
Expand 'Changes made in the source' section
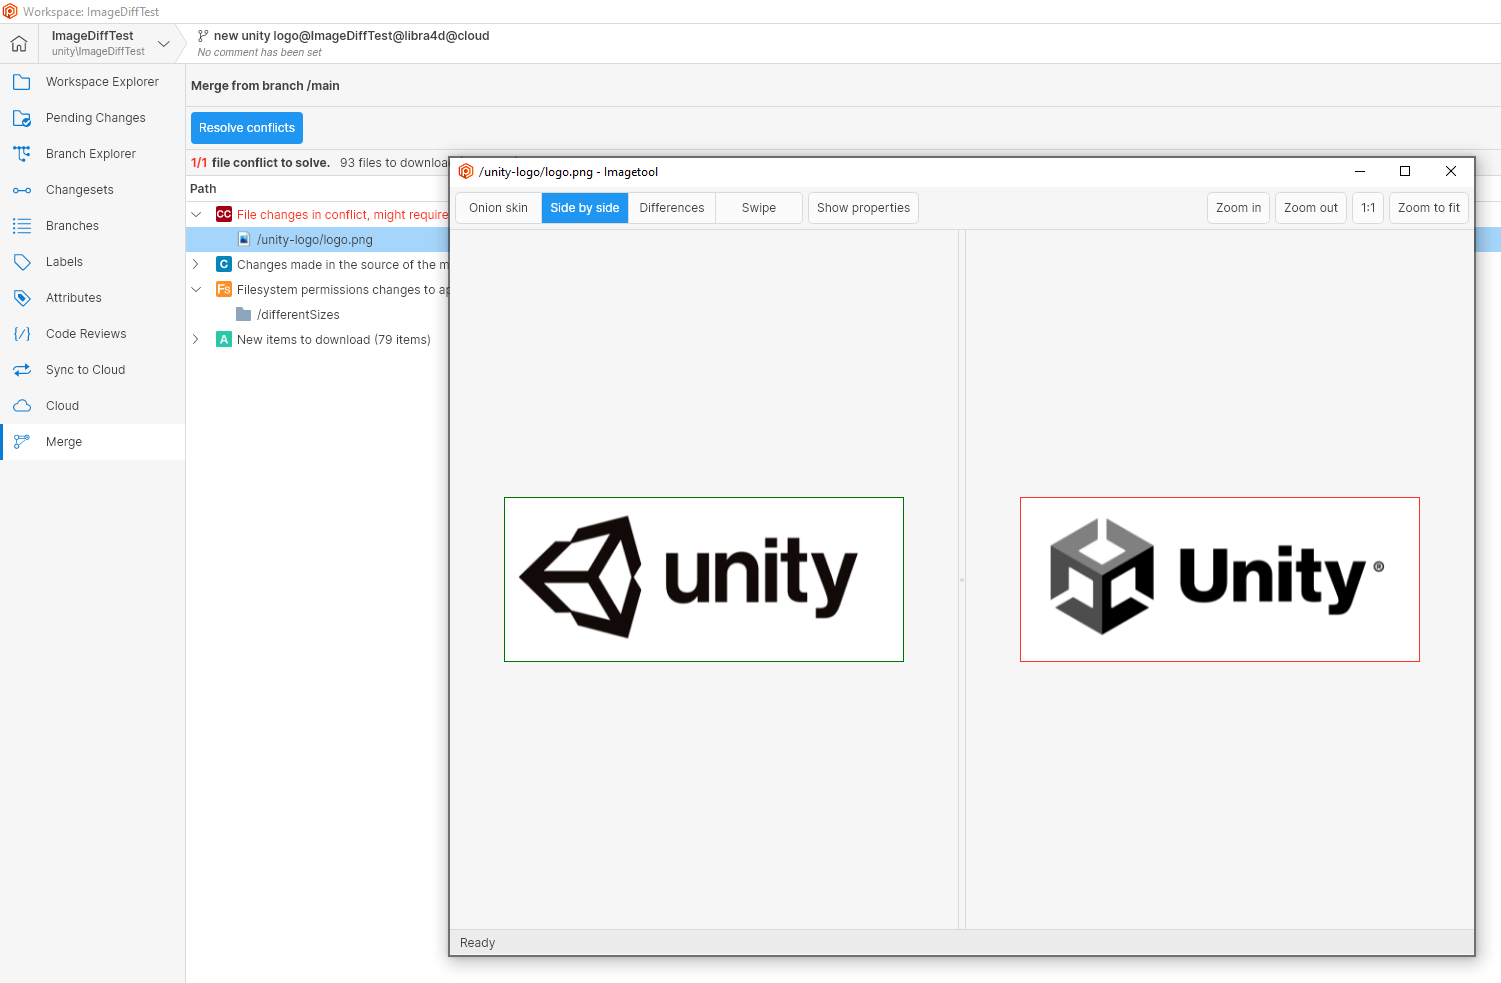(196, 264)
